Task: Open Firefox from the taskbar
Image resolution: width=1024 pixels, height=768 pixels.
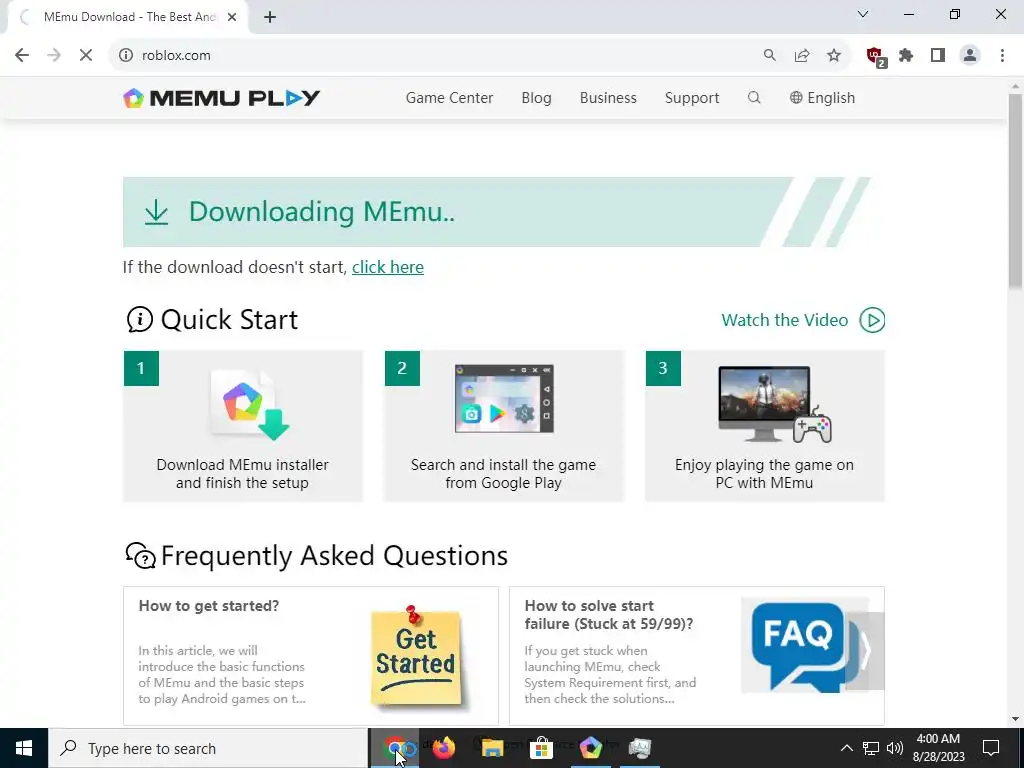Action: point(443,748)
